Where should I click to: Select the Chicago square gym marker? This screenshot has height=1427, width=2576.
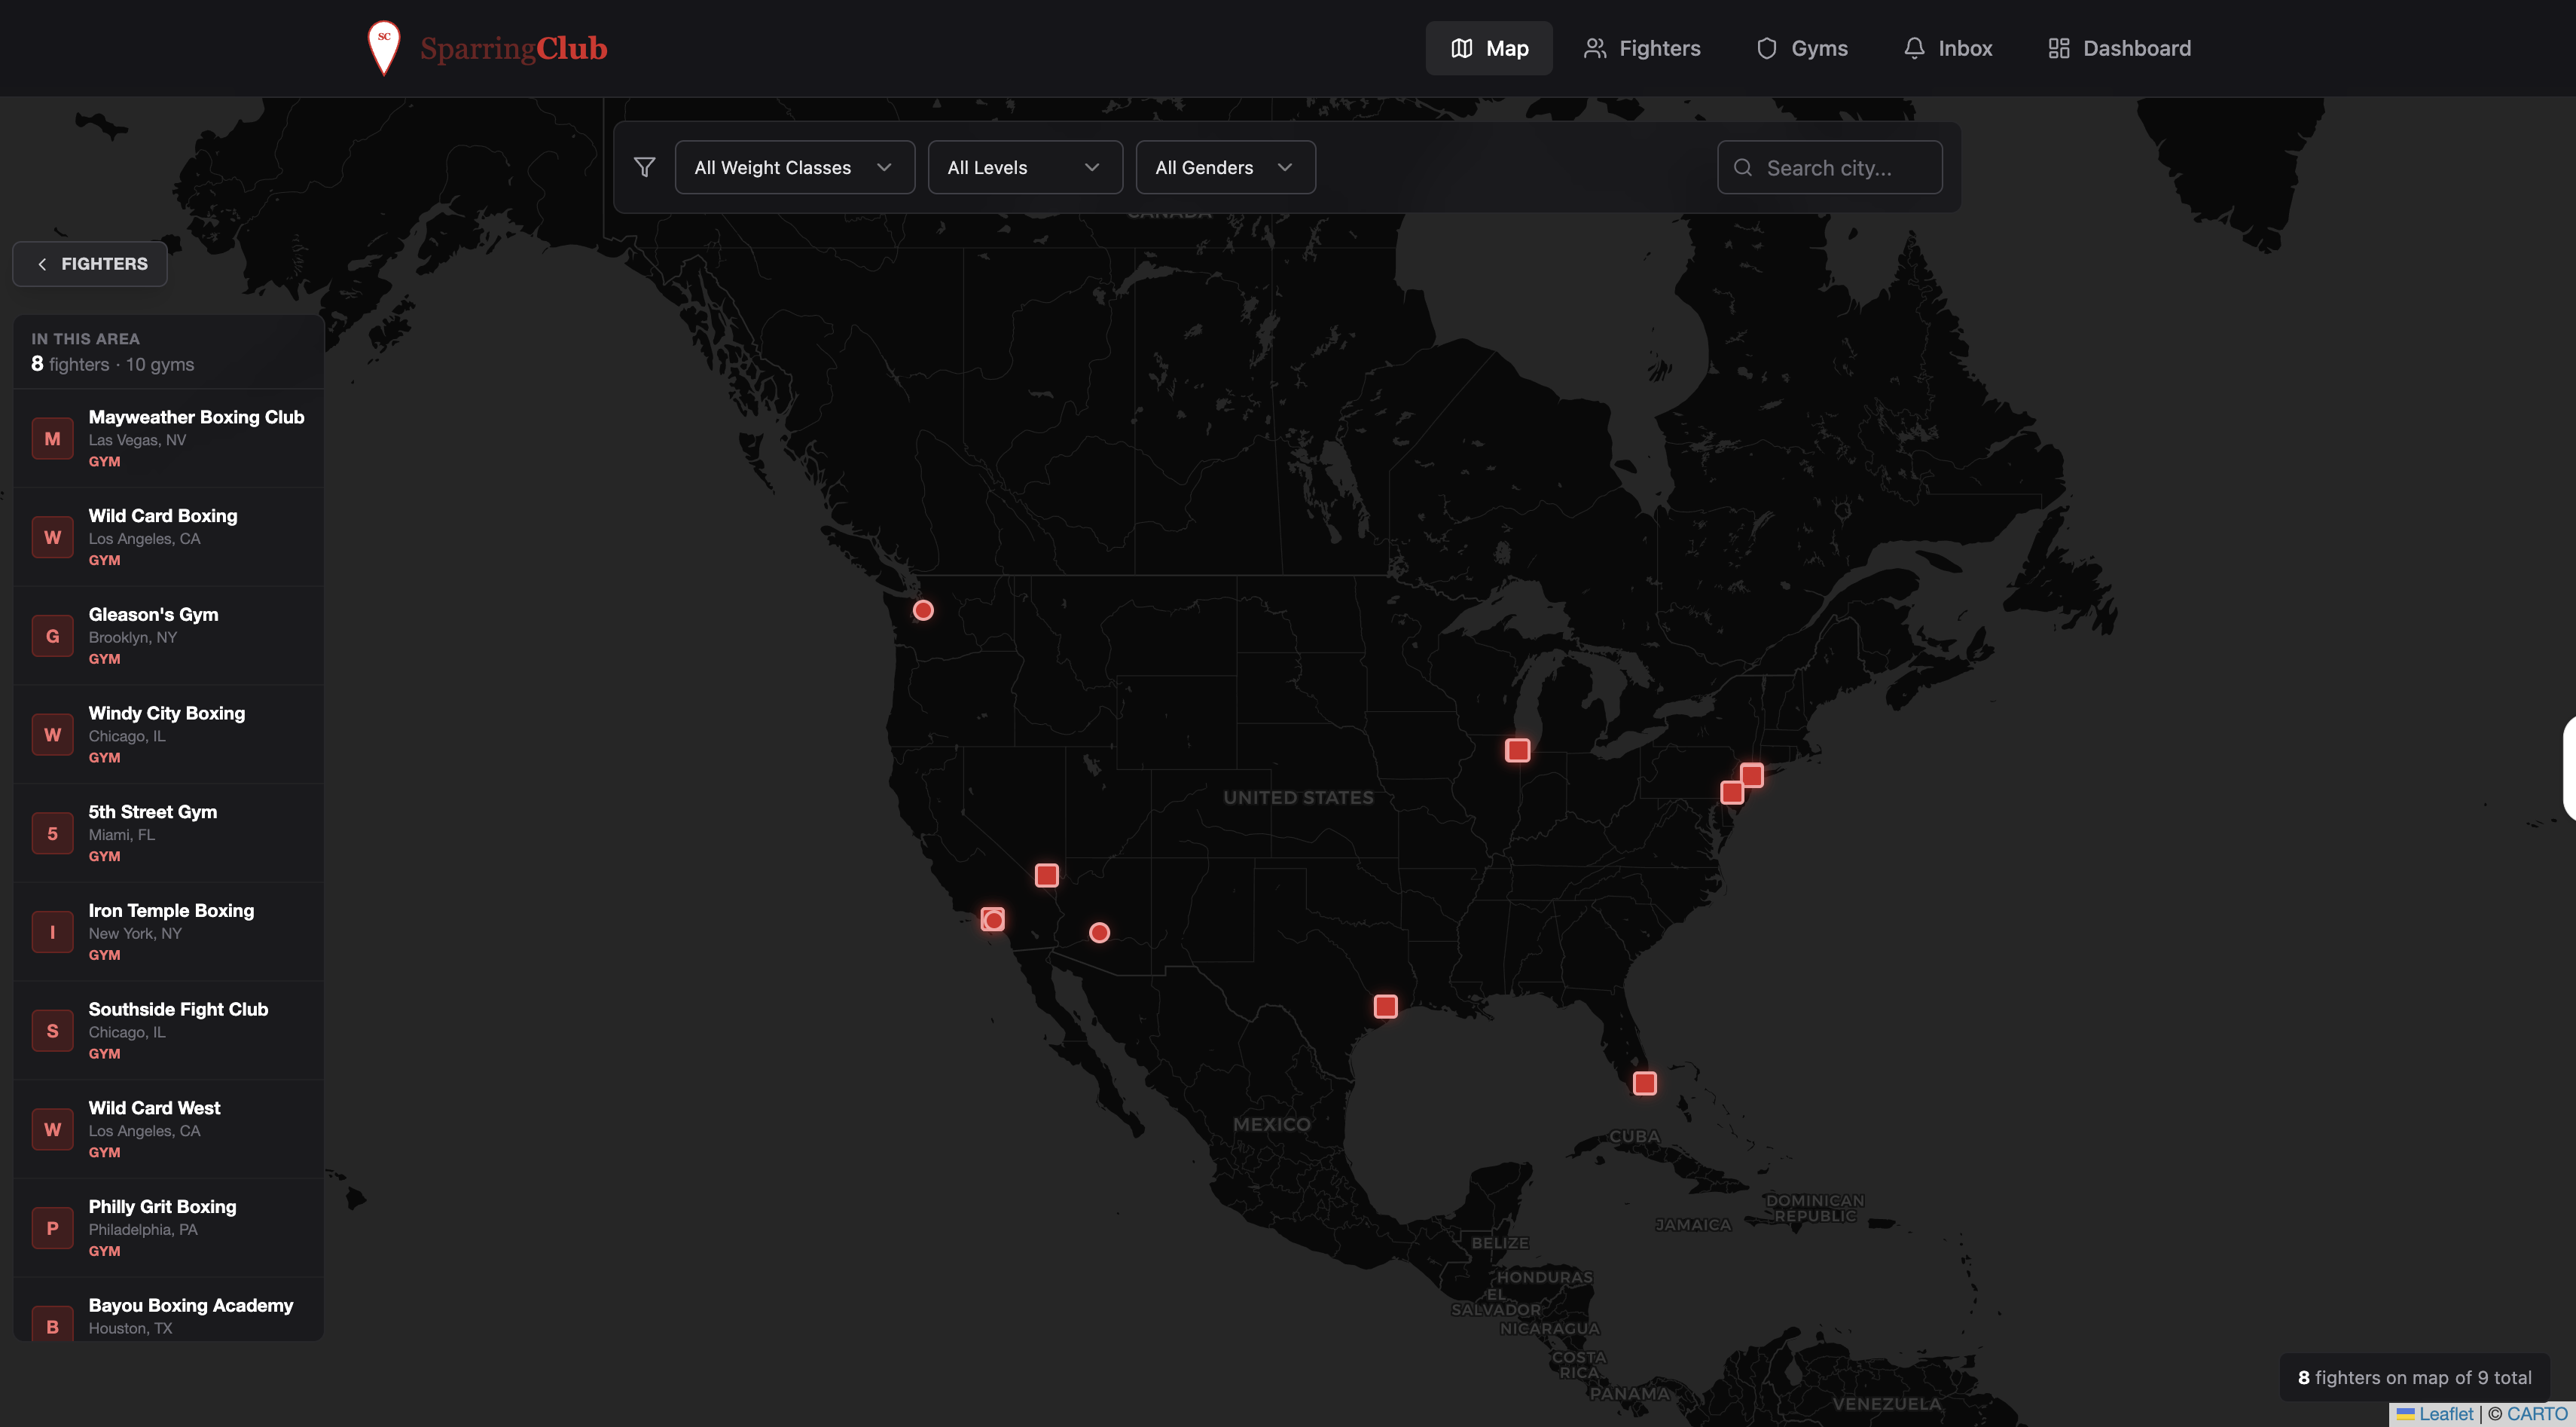pos(1517,750)
